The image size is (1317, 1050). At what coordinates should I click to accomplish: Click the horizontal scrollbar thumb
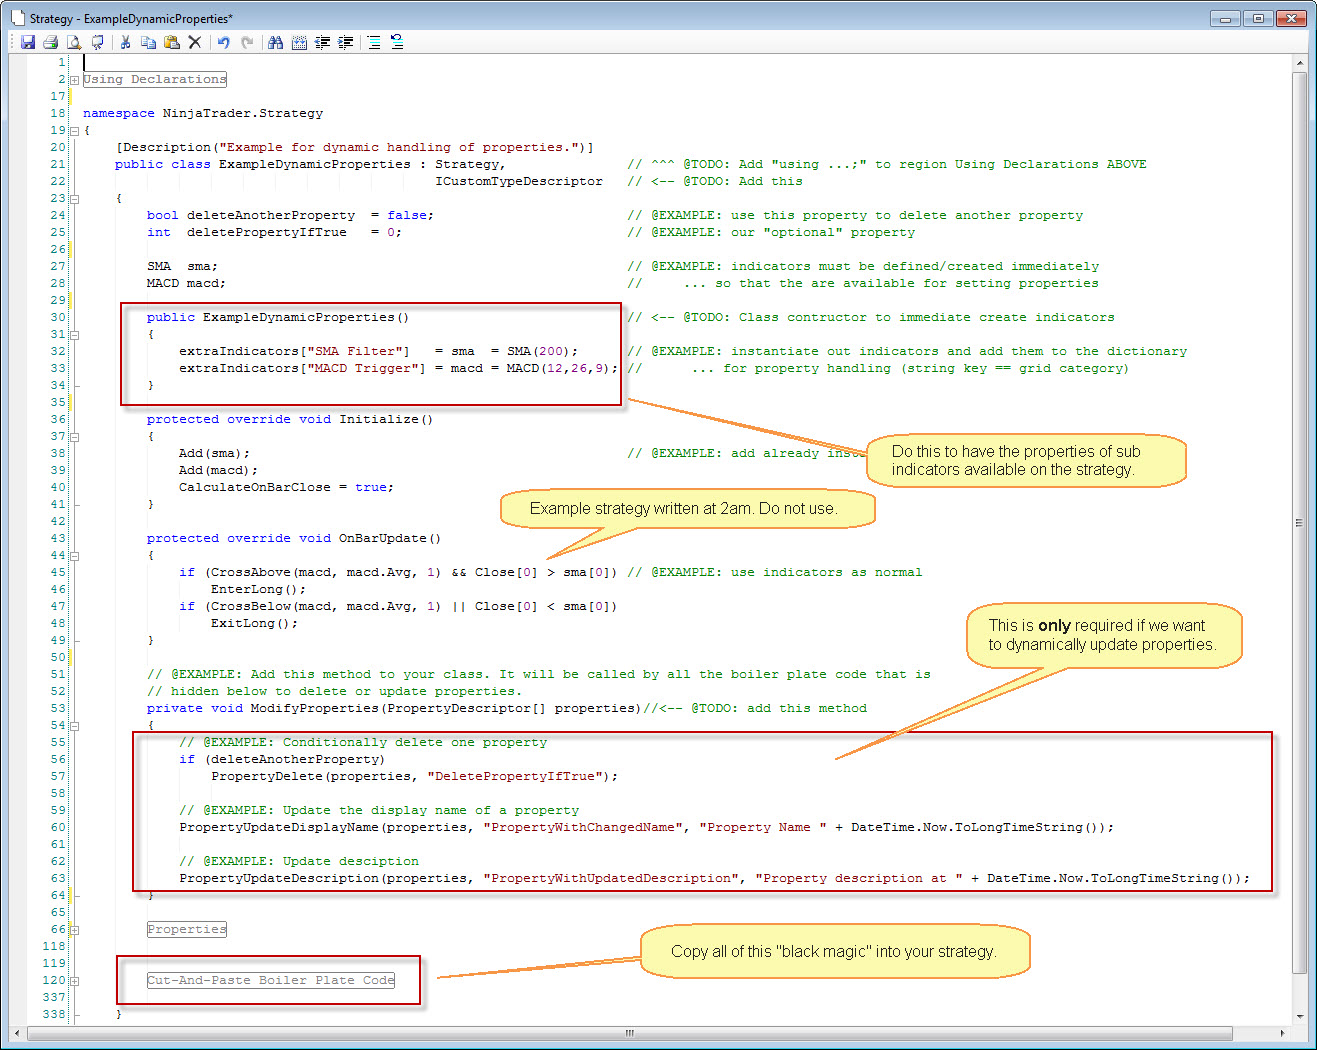coord(630,1033)
